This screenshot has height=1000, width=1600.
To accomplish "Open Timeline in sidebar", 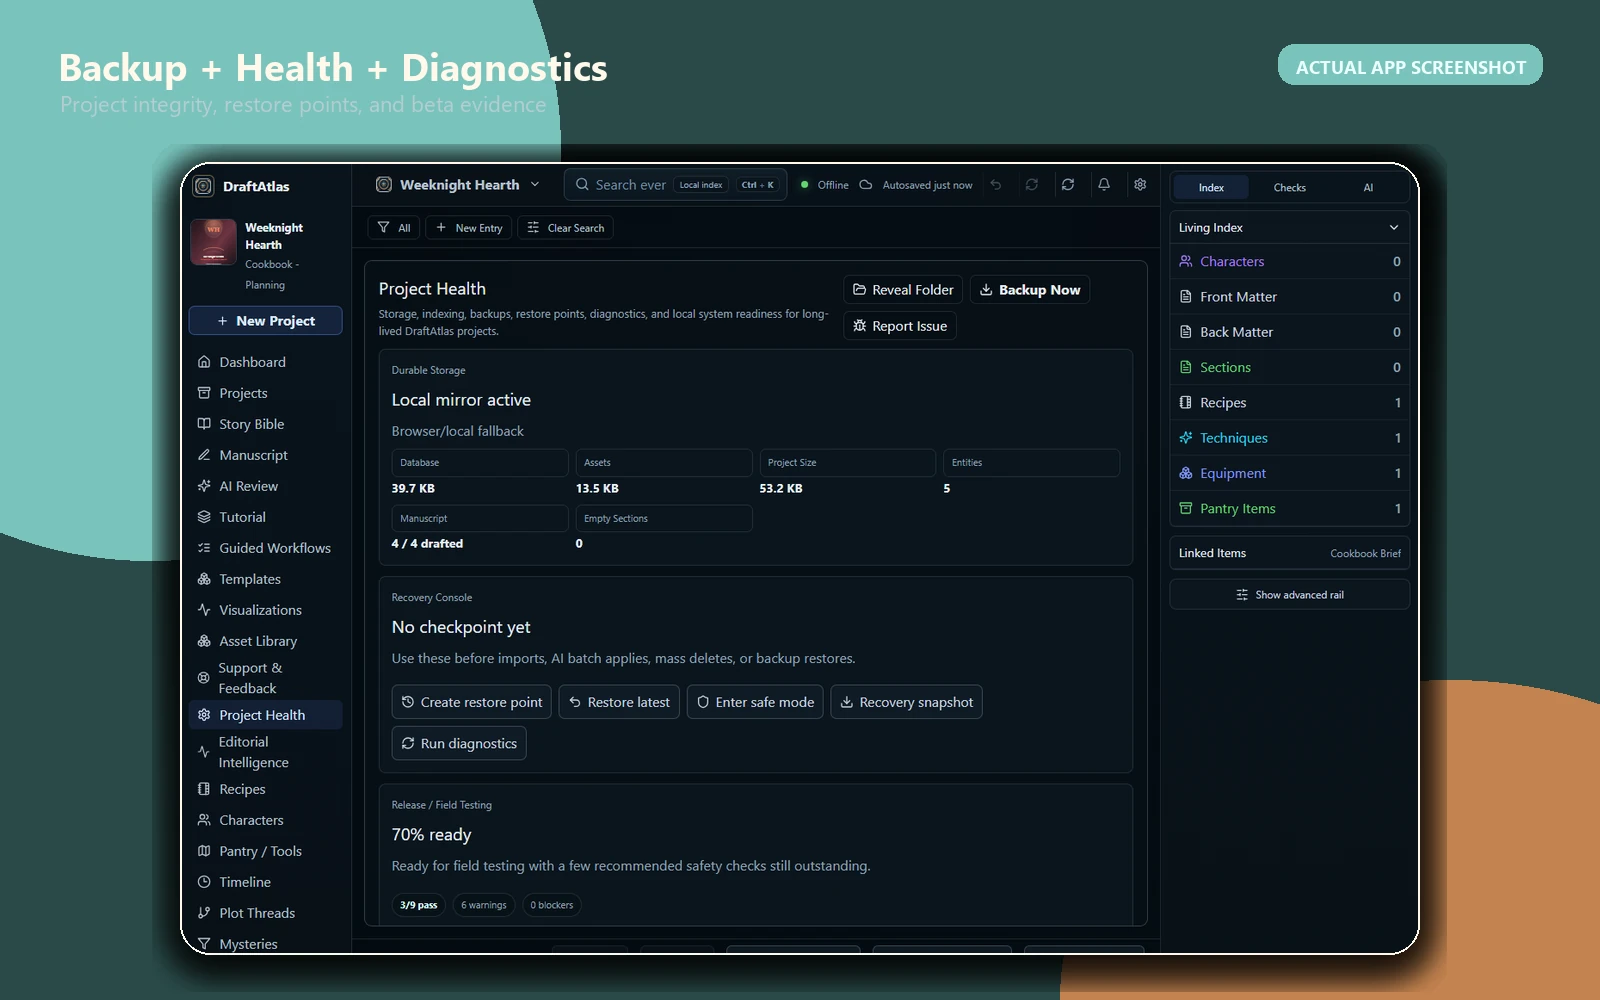I will click(265, 882).
